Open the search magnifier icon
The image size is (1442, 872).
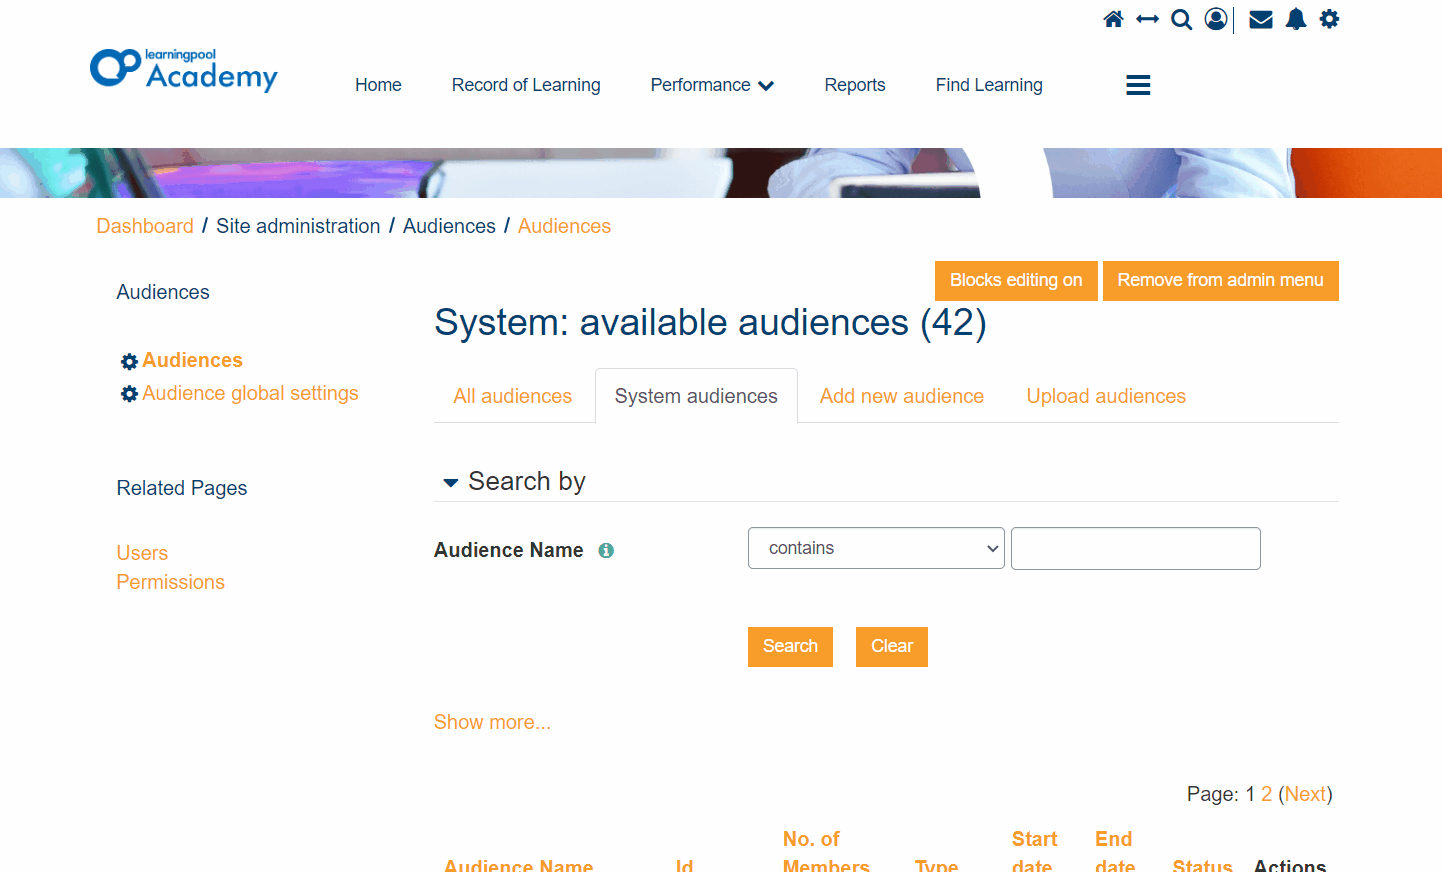1181,19
